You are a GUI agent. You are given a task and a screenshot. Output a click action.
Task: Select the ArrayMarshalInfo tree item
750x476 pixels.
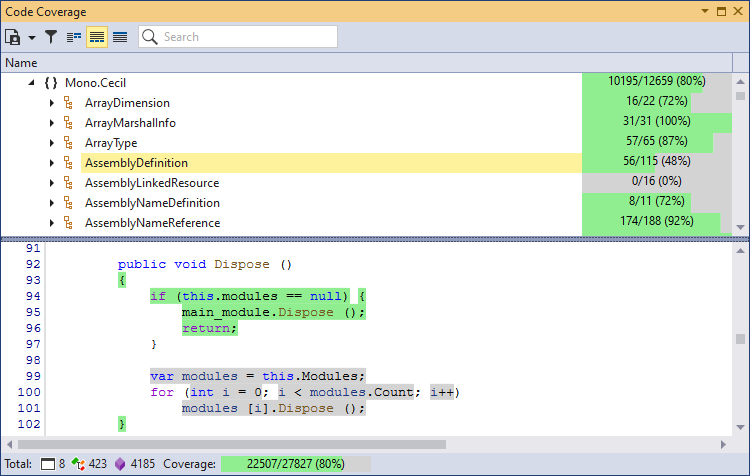point(132,123)
